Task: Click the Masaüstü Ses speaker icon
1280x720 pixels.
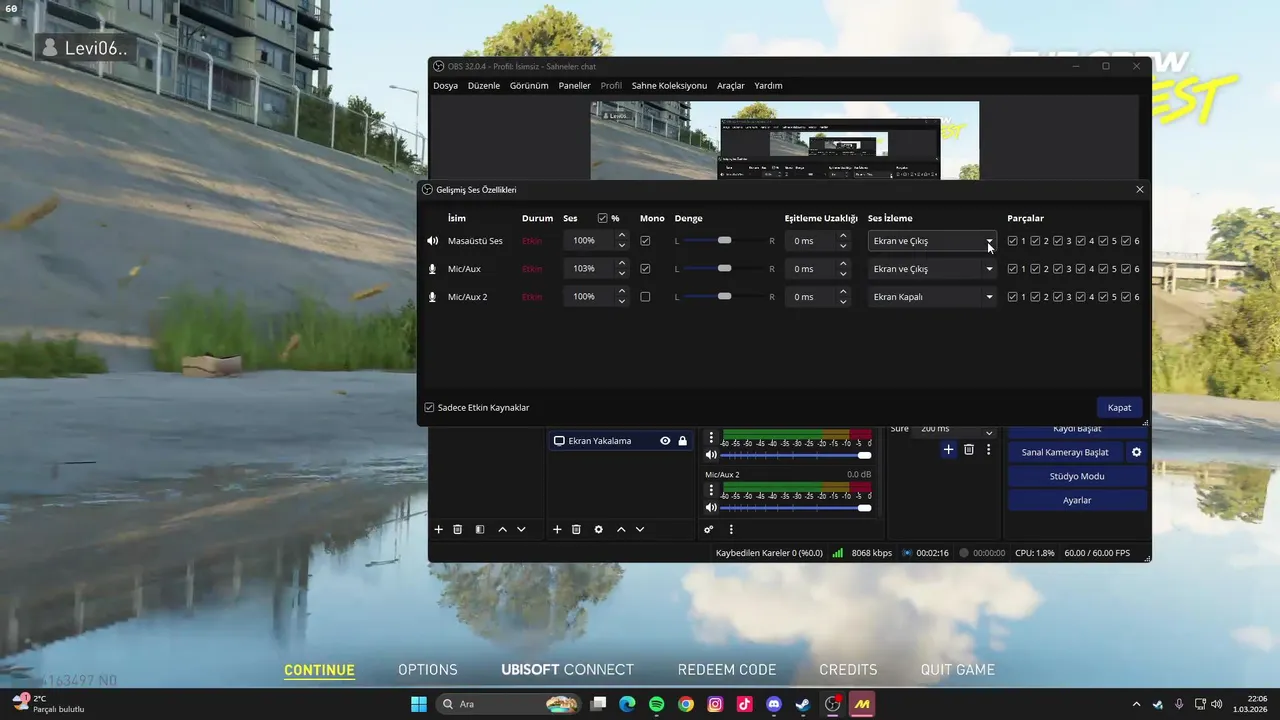Action: 432,241
